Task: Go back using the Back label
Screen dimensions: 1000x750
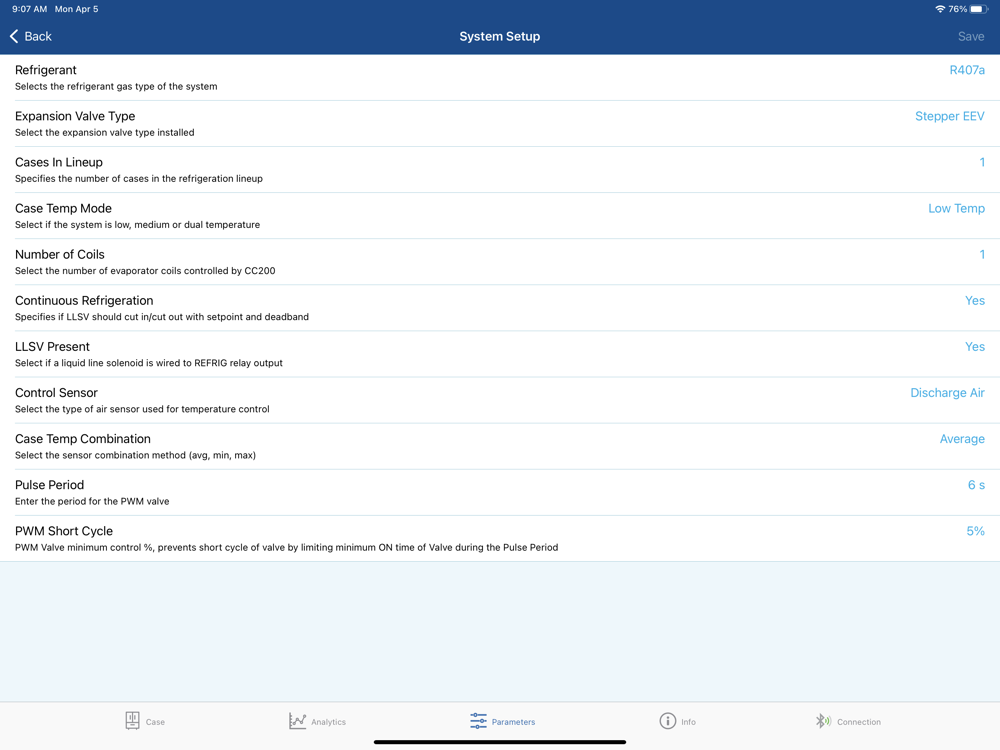Action: click(x=38, y=36)
